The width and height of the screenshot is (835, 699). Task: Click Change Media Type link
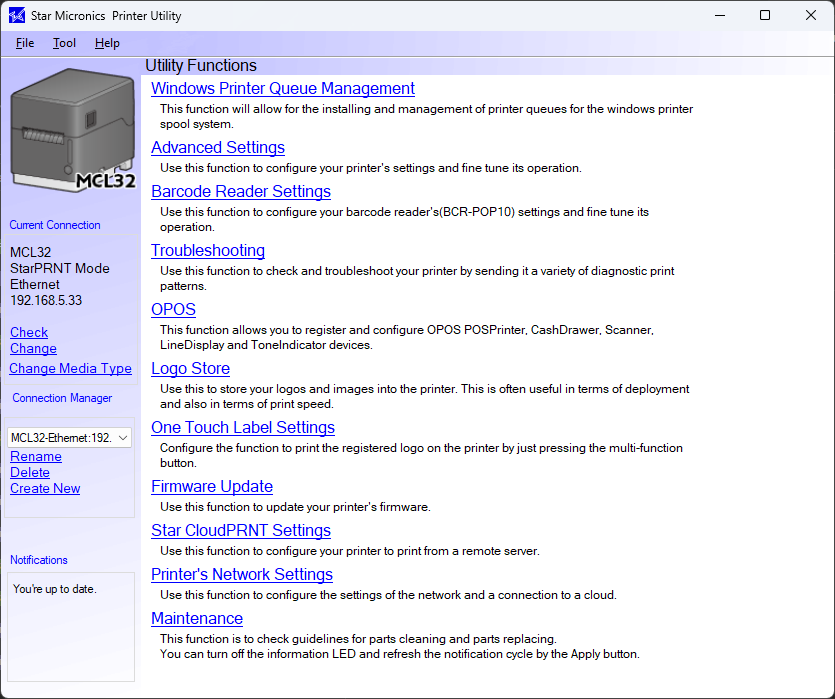coord(70,368)
